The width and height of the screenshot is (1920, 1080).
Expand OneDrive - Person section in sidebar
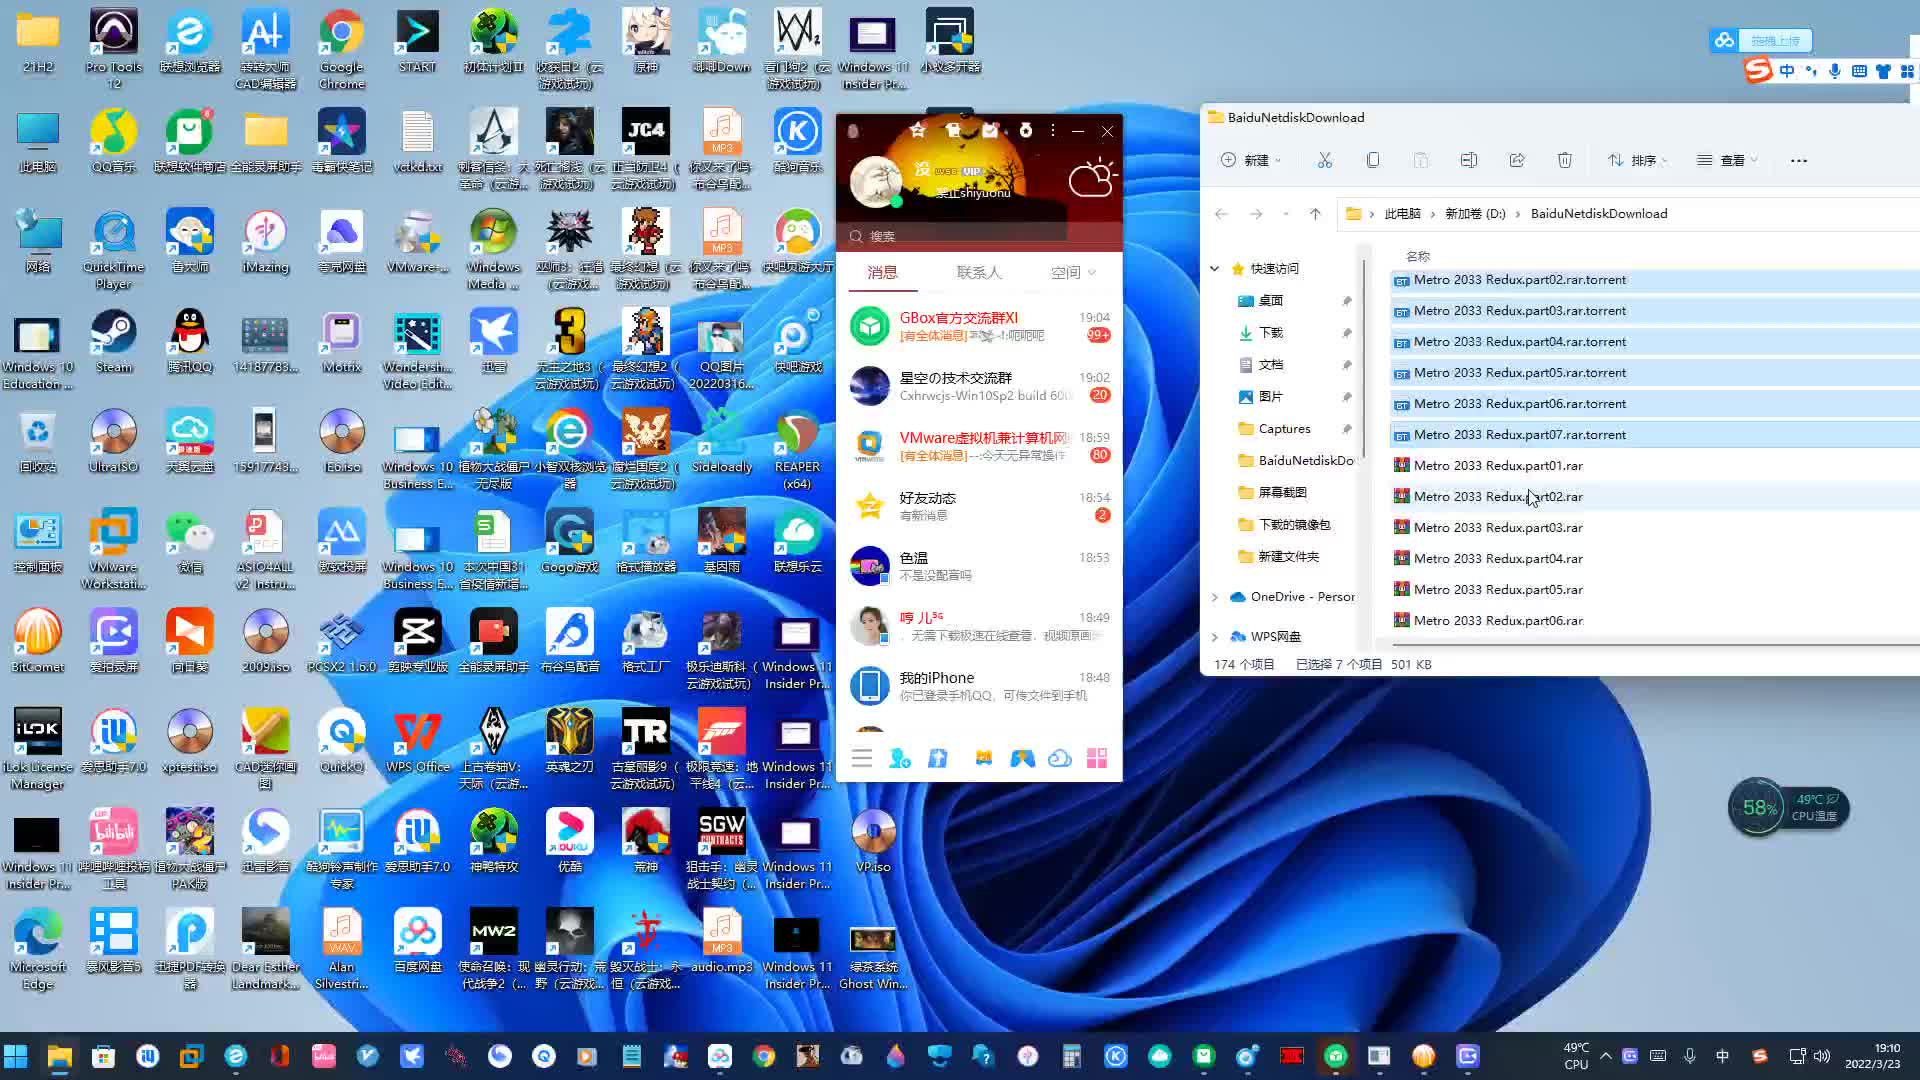click(1215, 596)
